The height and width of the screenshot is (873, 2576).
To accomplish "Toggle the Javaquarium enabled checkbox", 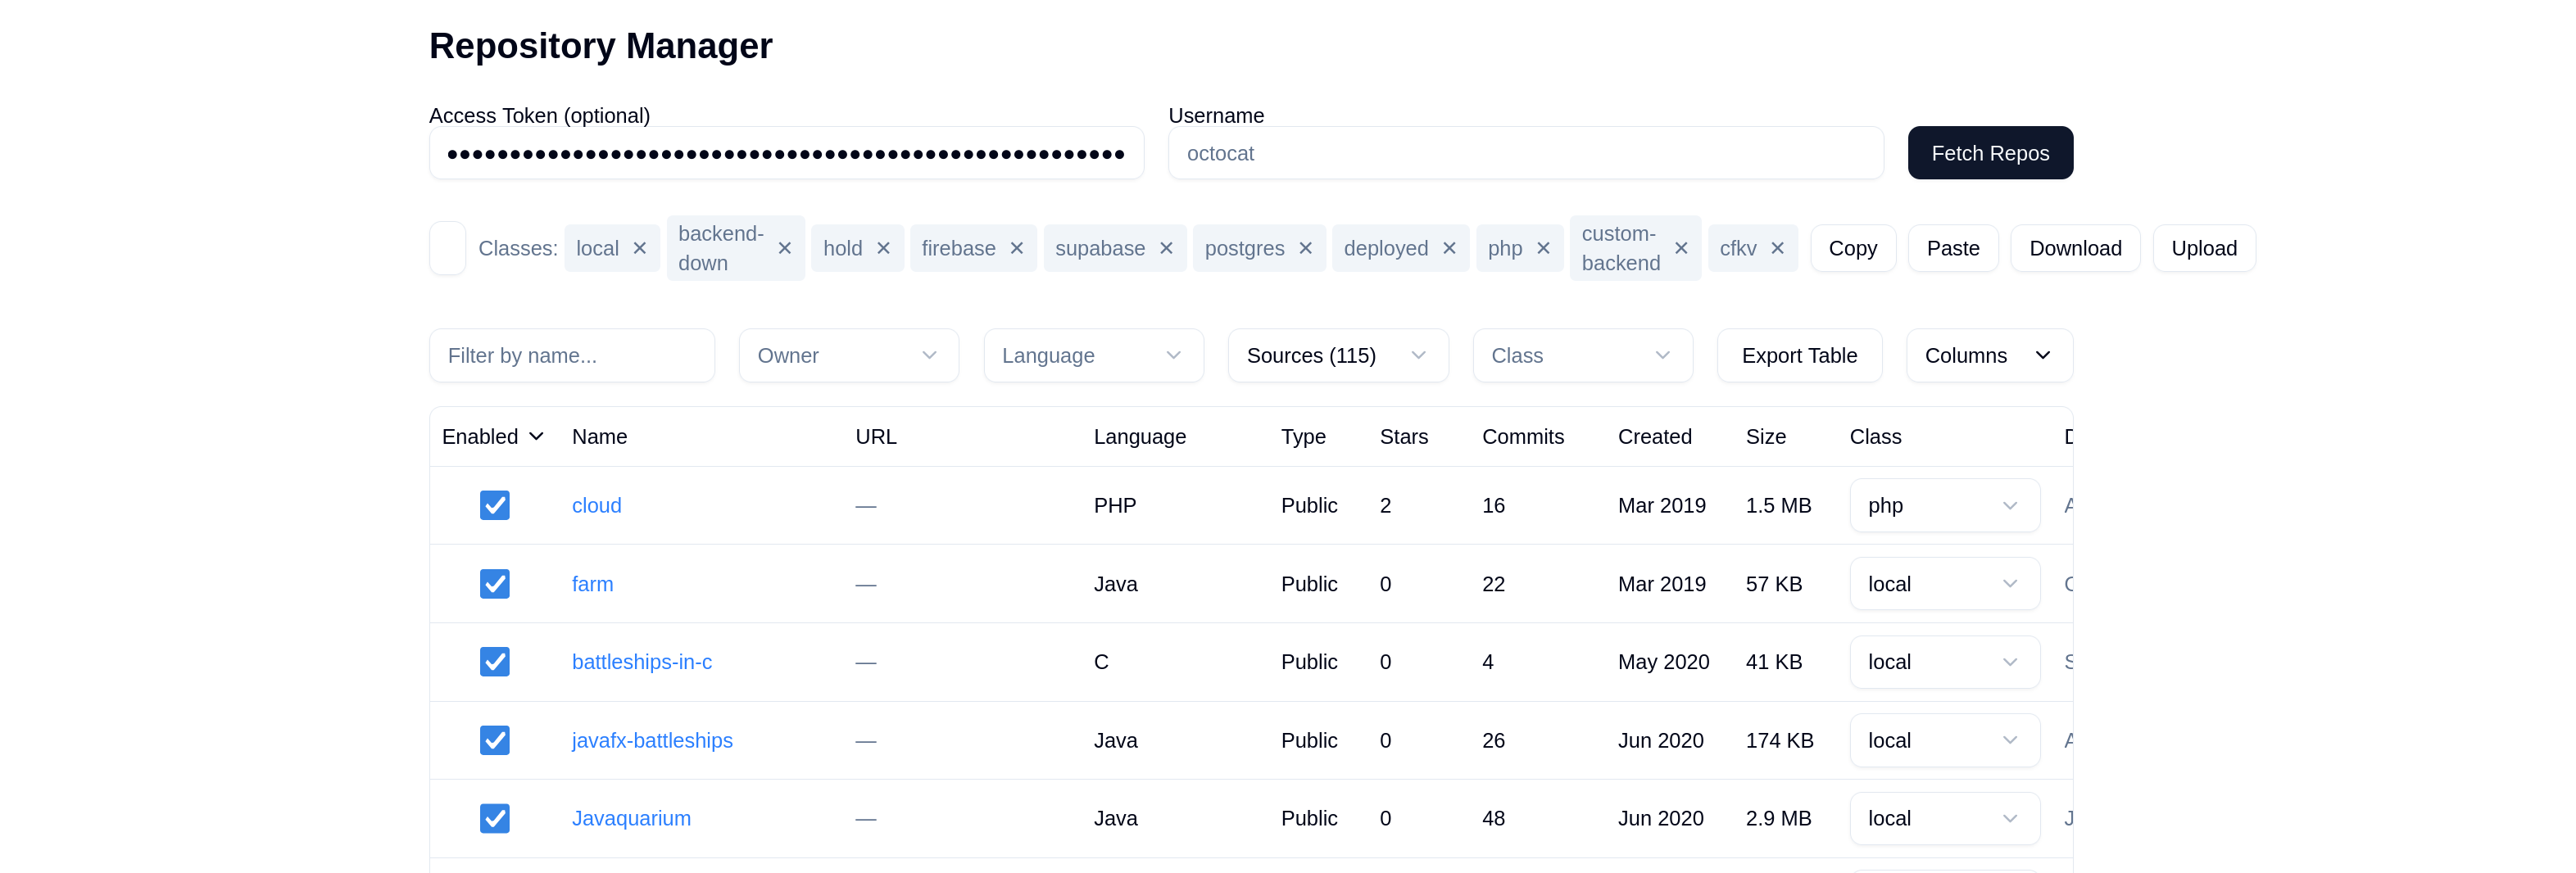I will pyautogui.click(x=494, y=818).
